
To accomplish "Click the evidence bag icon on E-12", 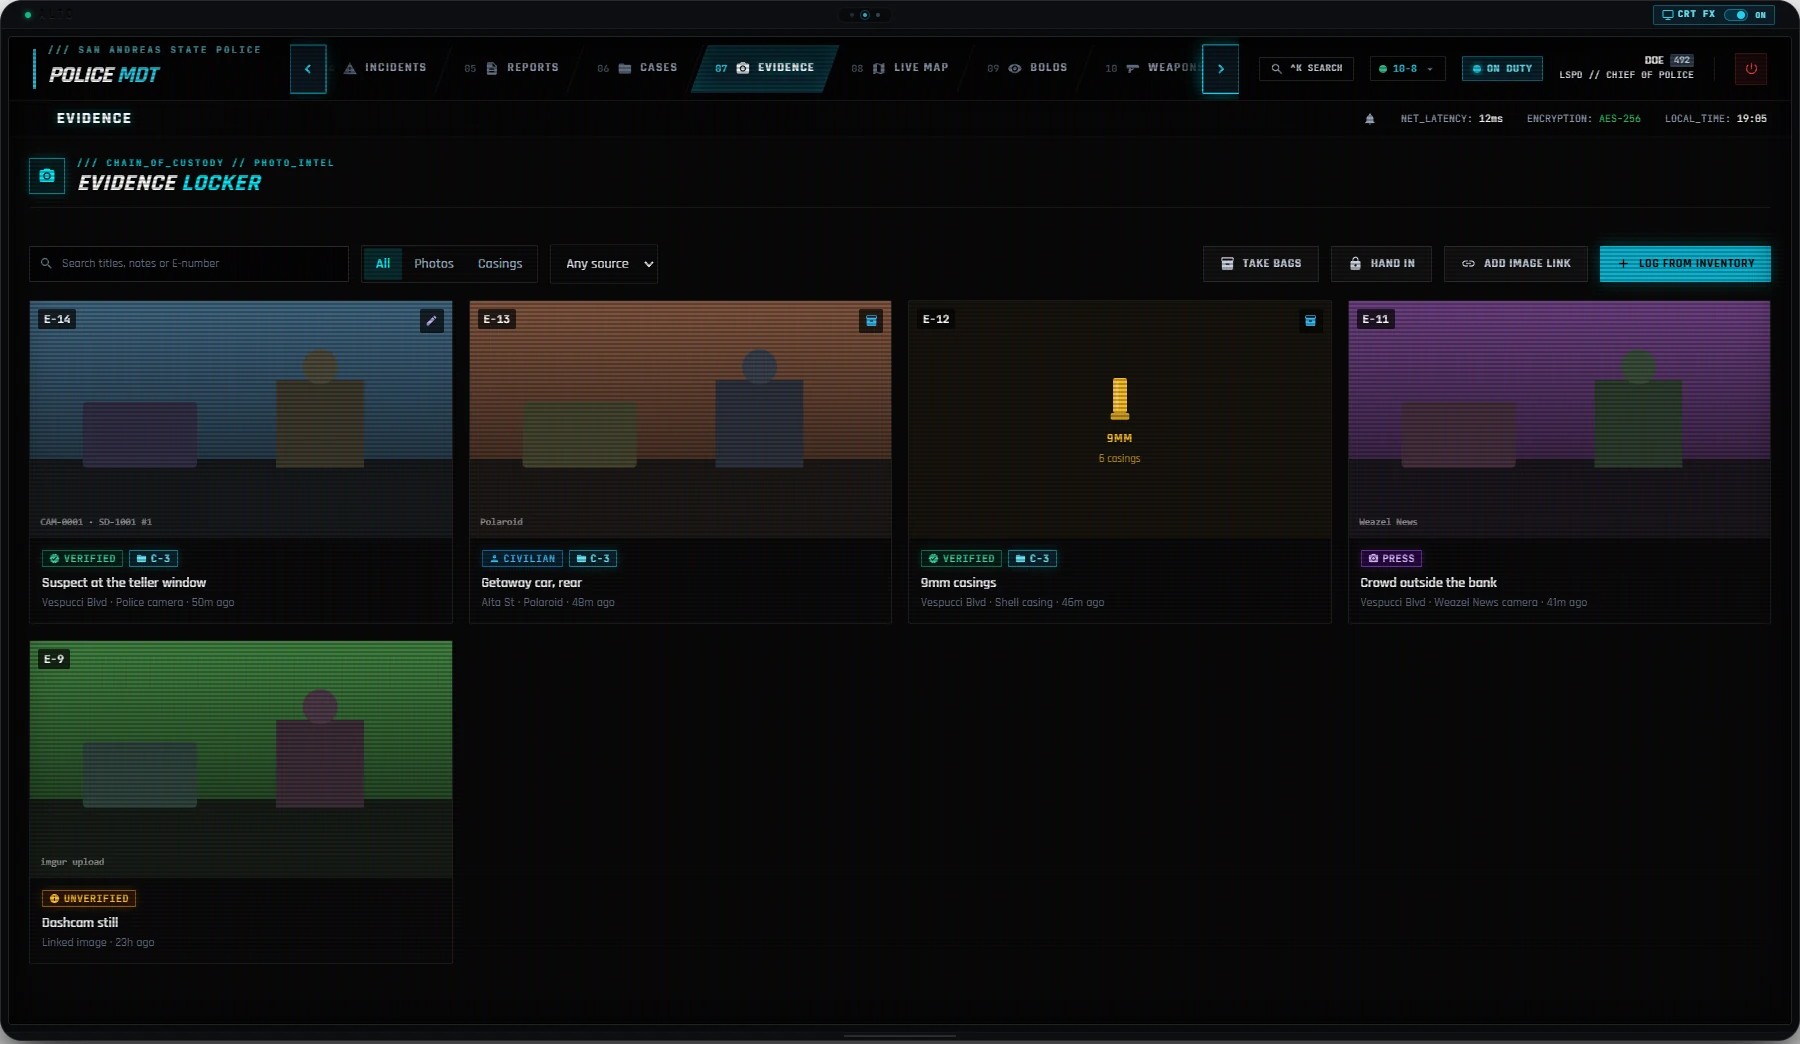I will point(1310,321).
